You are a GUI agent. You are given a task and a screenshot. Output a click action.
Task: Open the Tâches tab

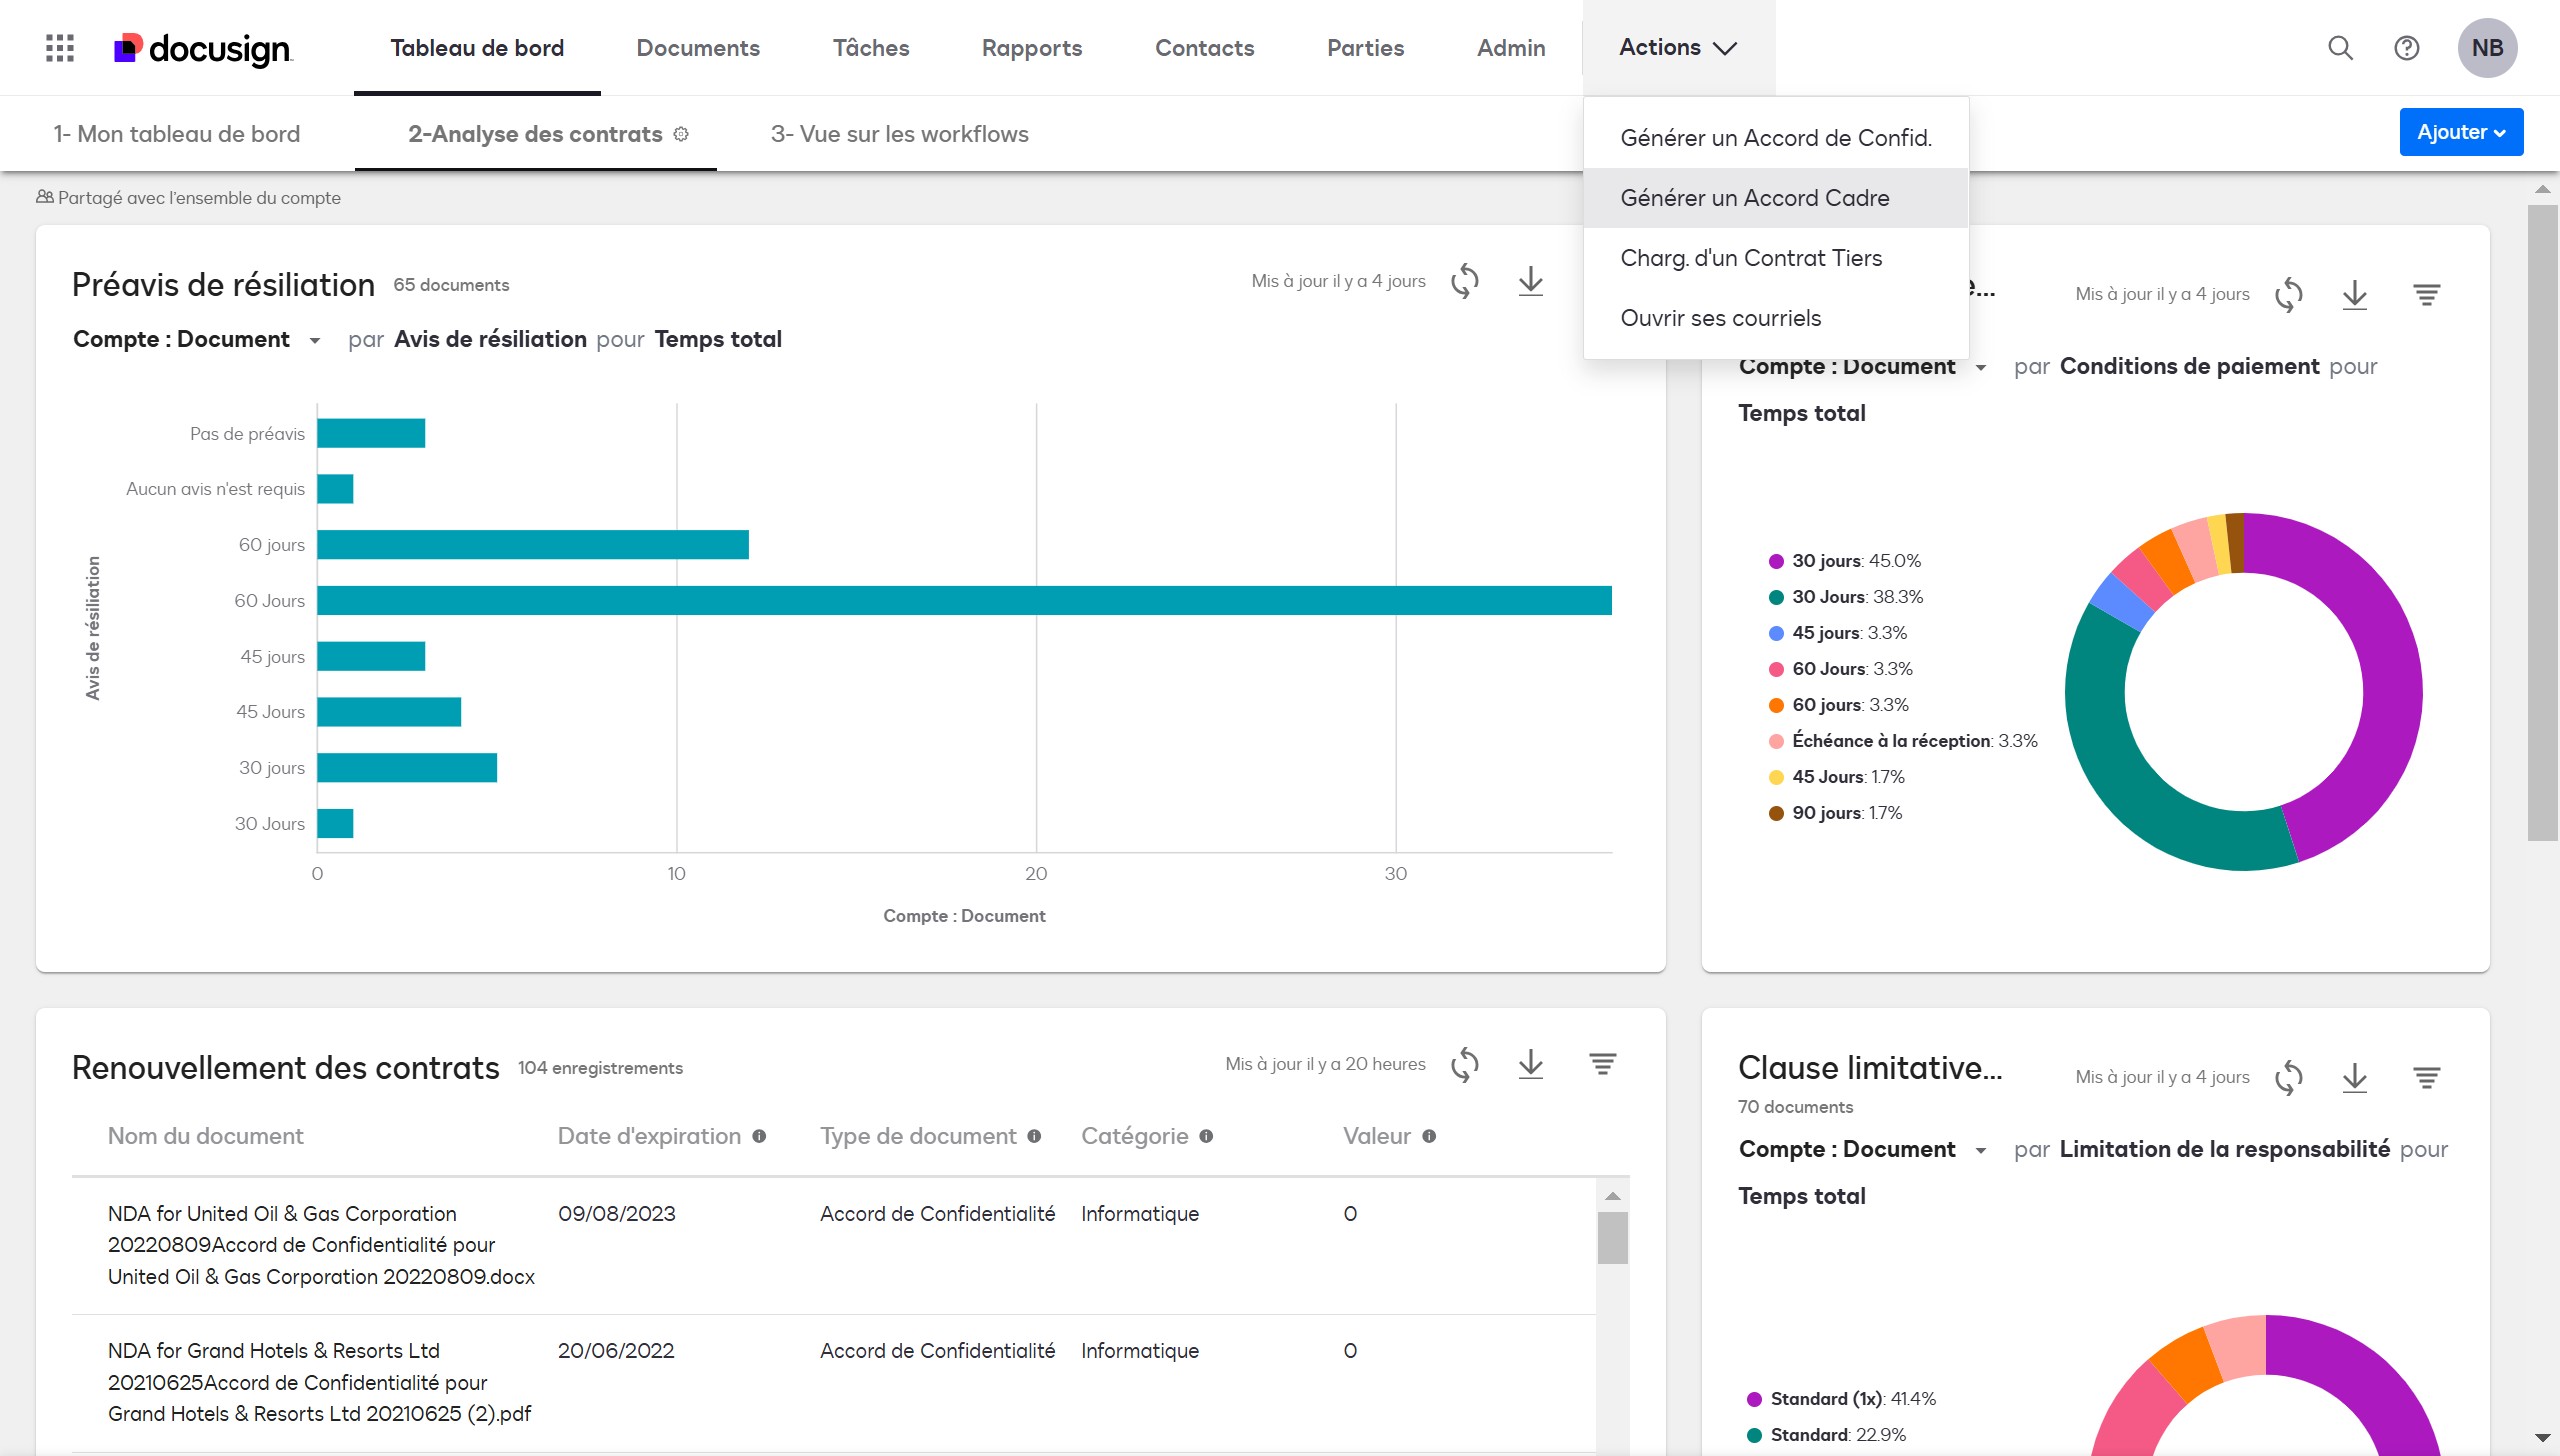(x=871, y=48)
